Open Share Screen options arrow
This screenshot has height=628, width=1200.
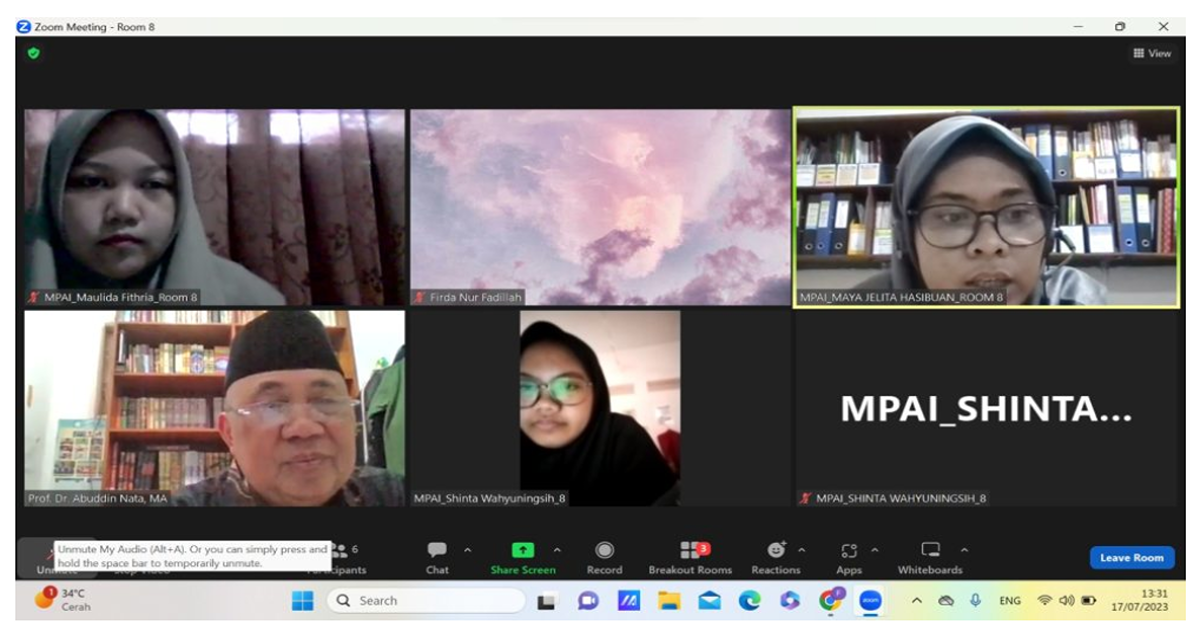point(556,548)
